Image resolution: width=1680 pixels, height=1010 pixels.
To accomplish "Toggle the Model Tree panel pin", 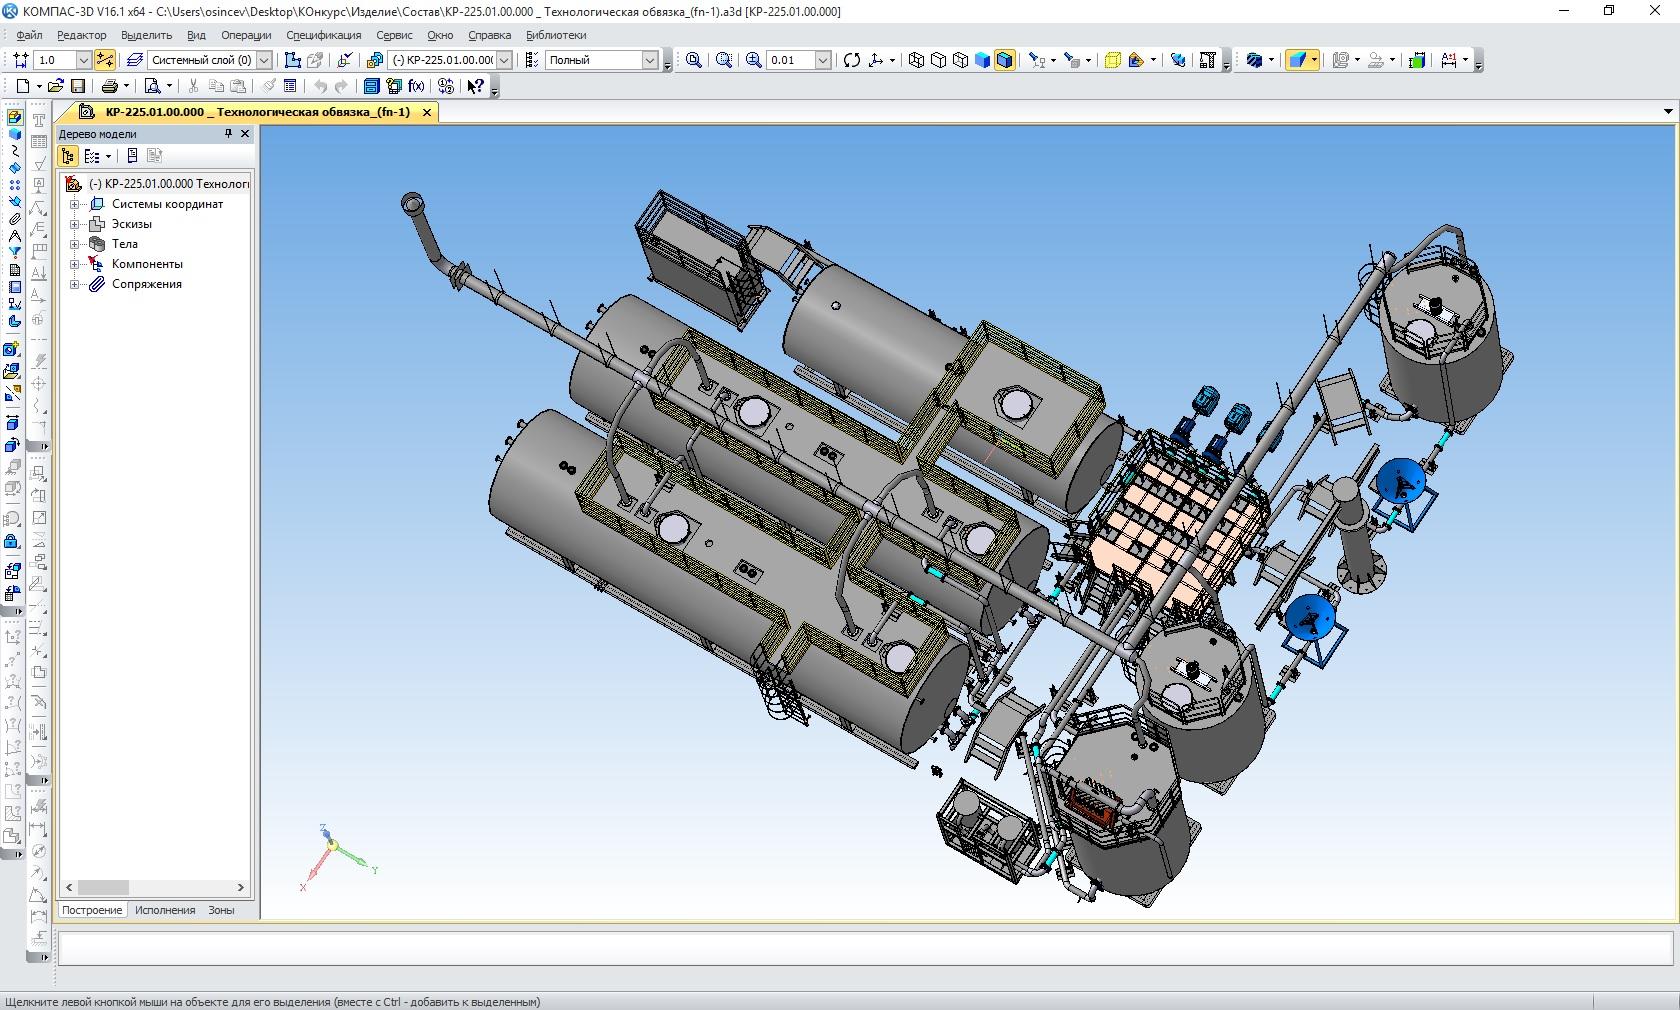I will (228, 134).
